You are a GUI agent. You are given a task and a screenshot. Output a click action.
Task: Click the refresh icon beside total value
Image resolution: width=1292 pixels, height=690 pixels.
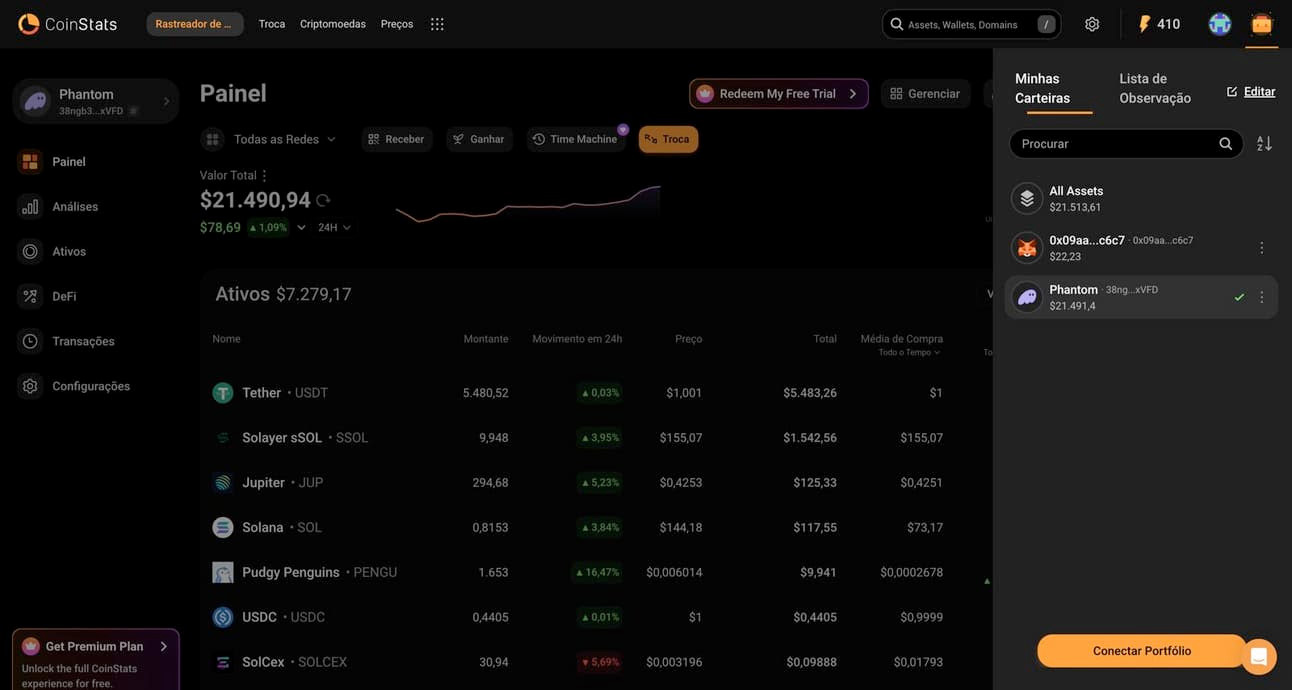pyautogui.click(x=323, y=200)
